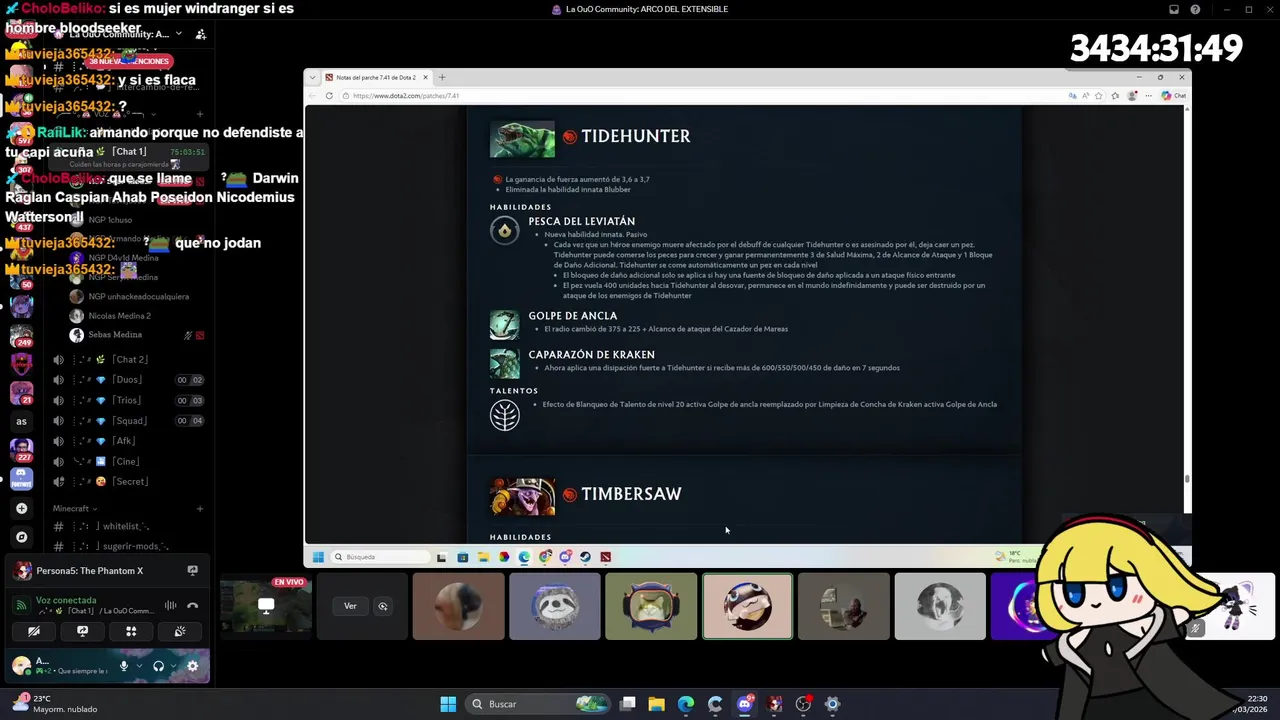Click the taskbar Buscar search box

[538, 704]
